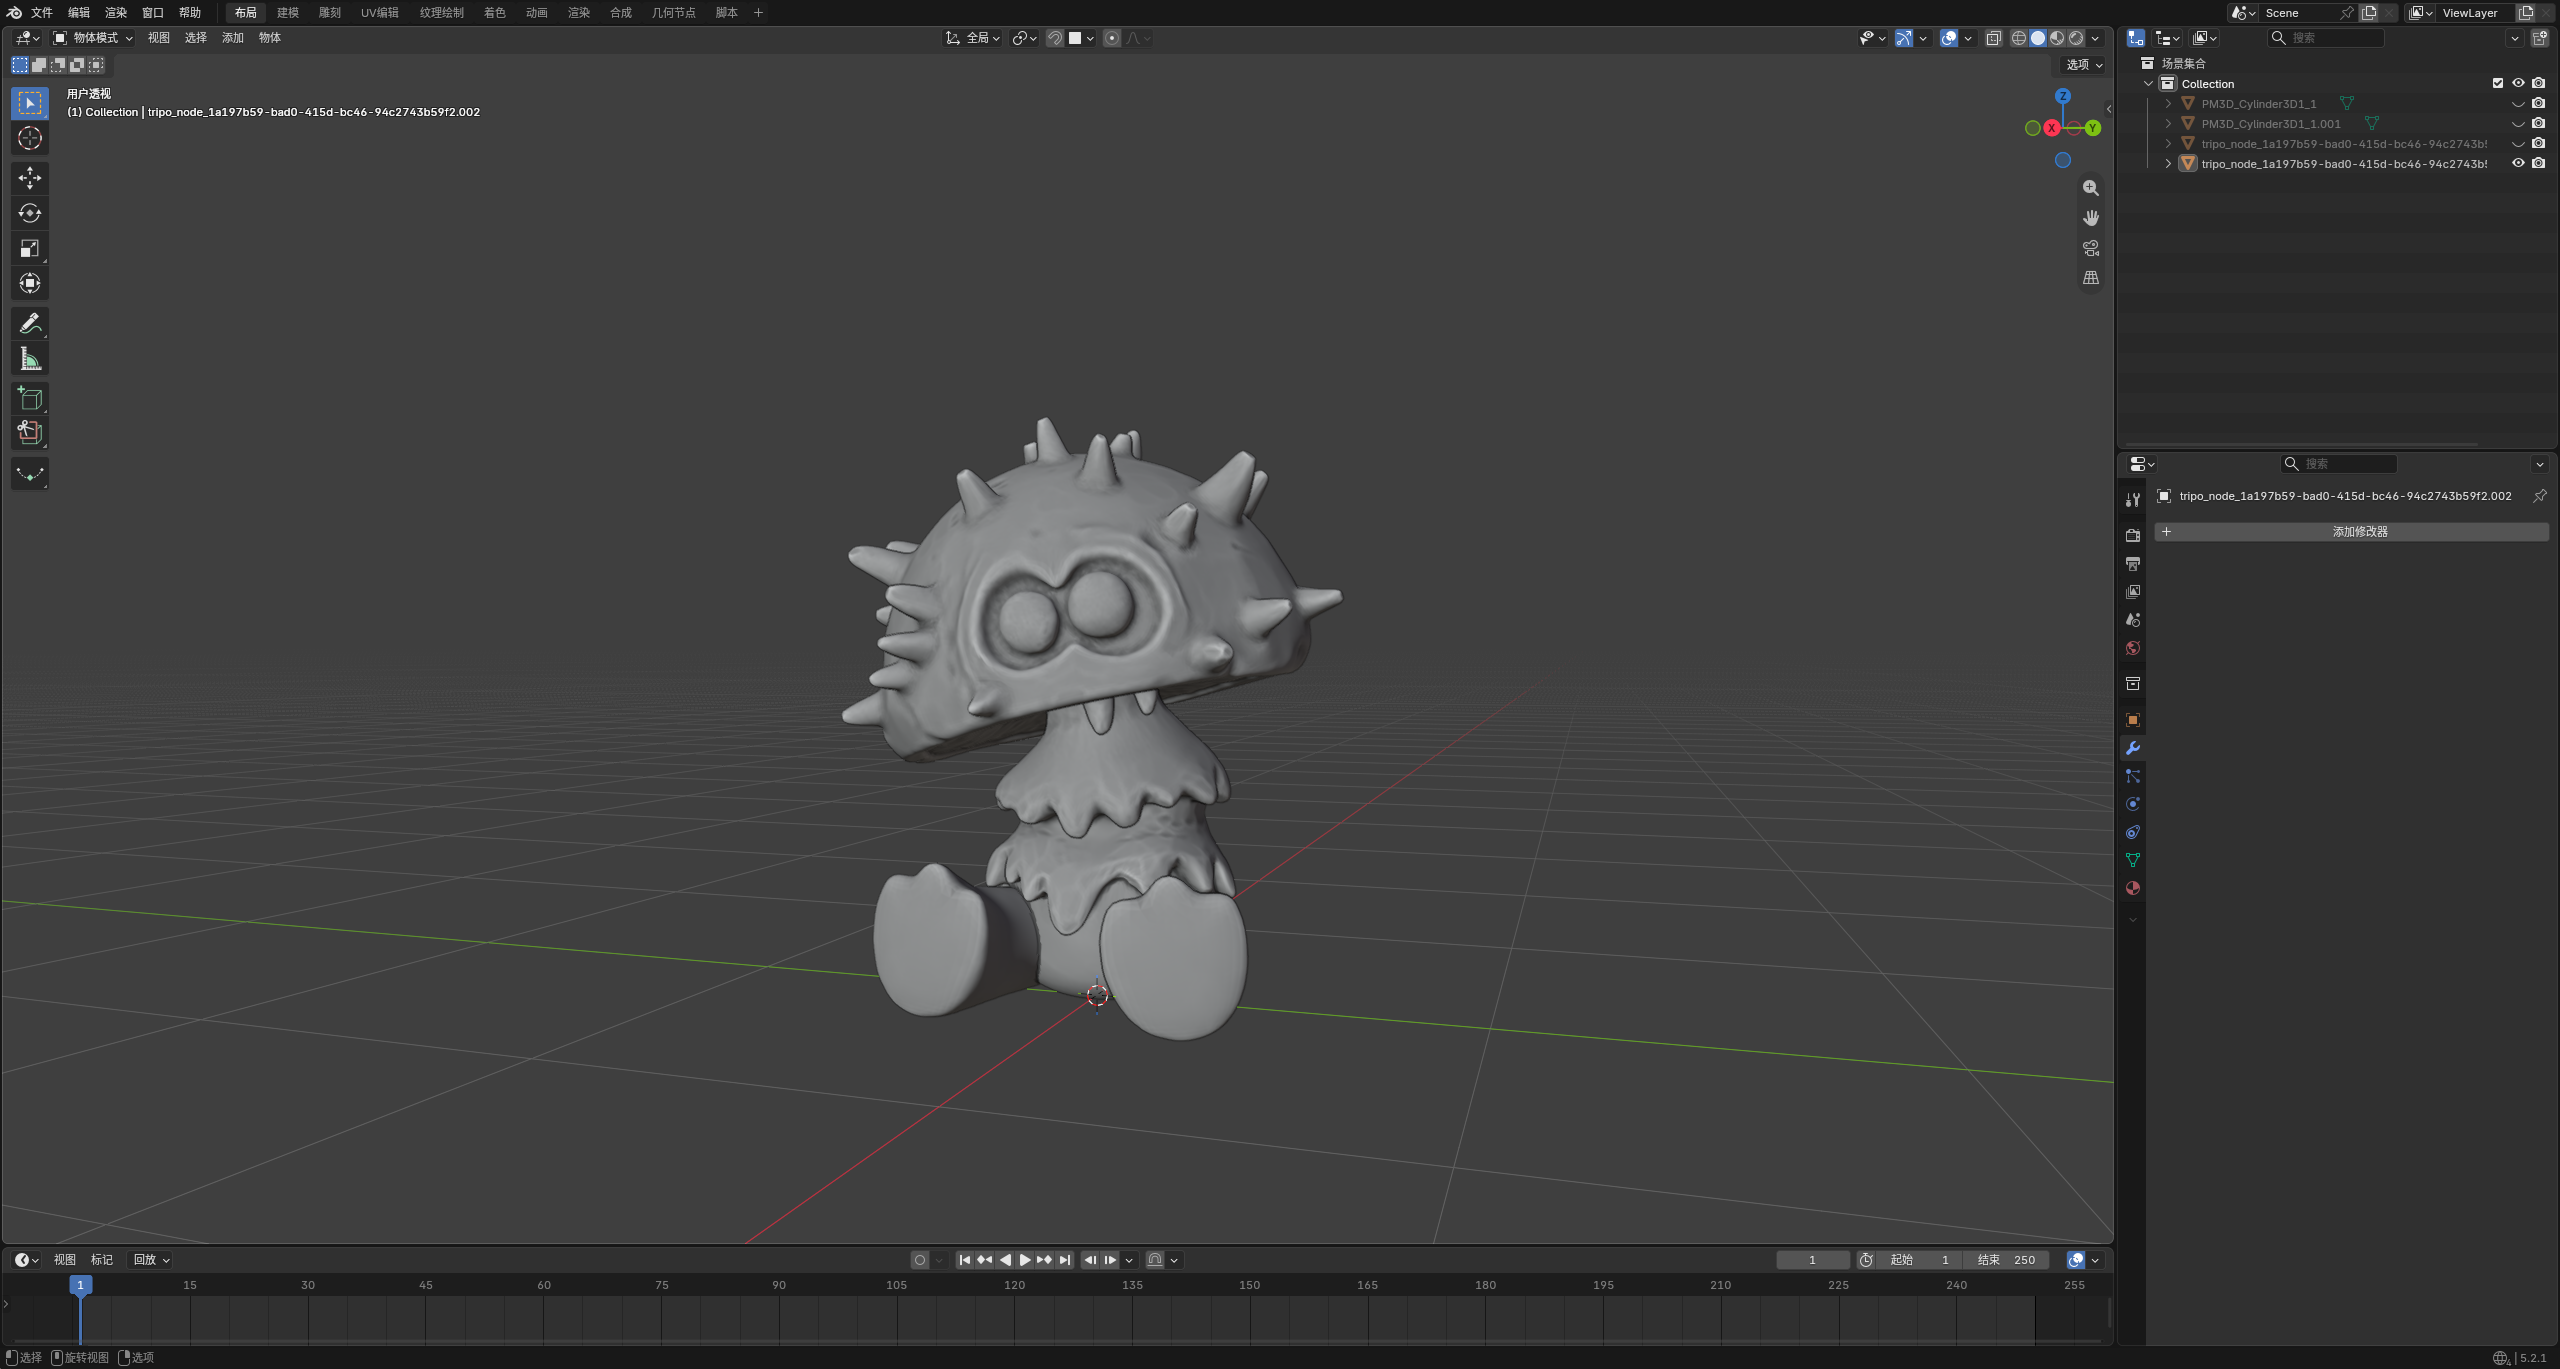
Task: Switch to the UV编辑 workspace tab
Action: [x=379, y=12]
